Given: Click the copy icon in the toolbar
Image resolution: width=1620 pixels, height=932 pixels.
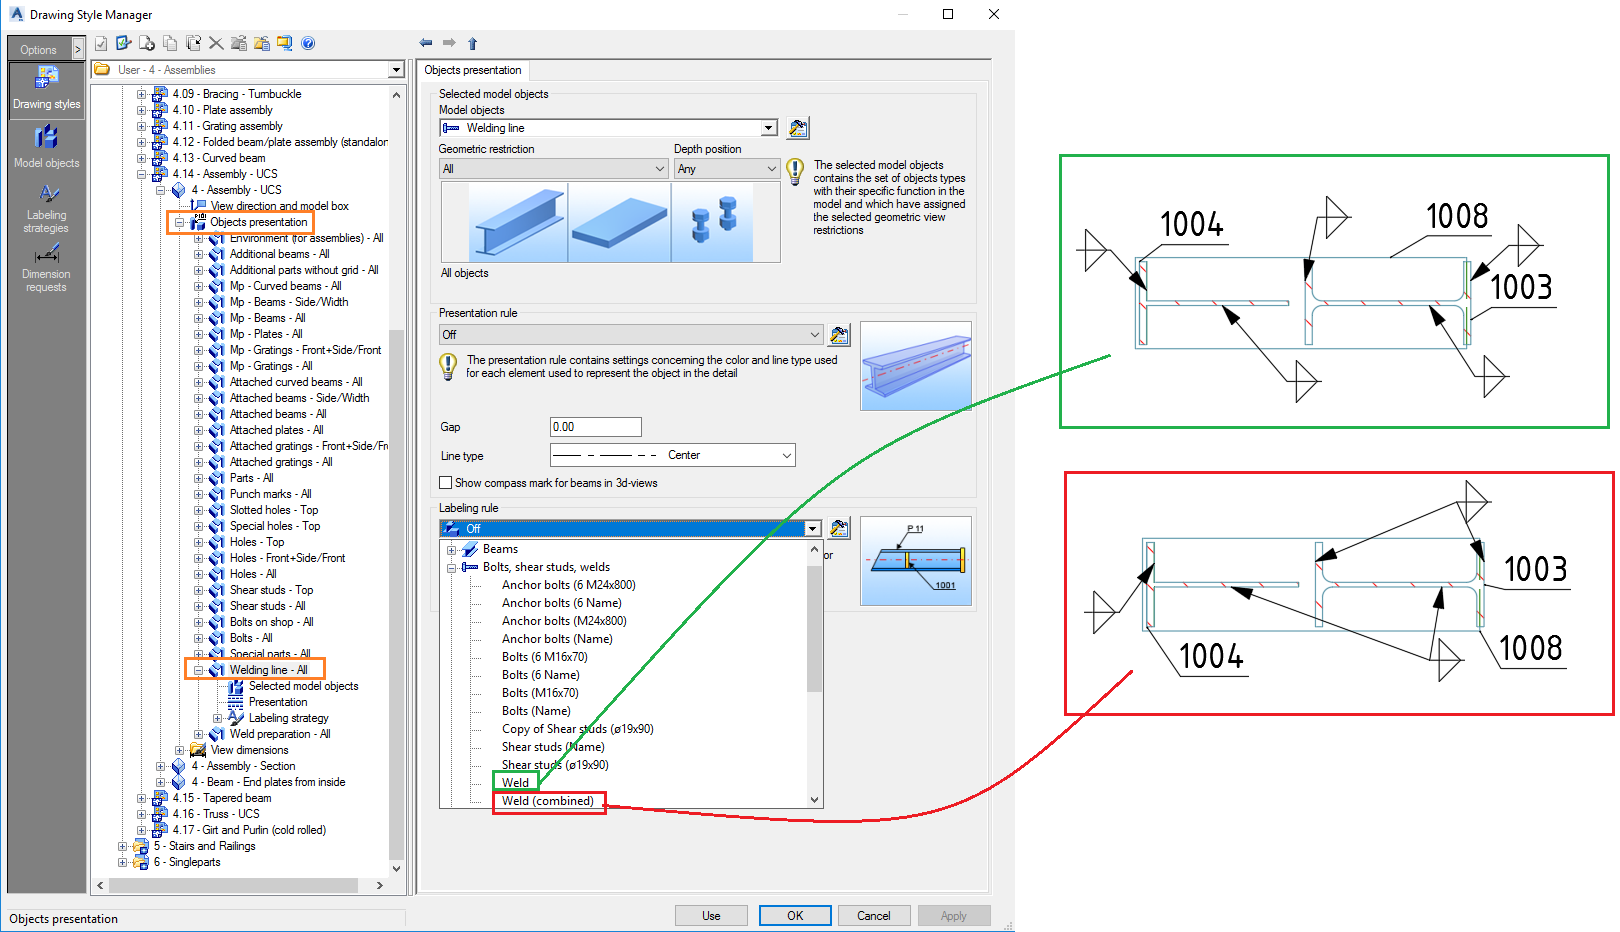Looking at the screenshot, I should tap(170, 43).
